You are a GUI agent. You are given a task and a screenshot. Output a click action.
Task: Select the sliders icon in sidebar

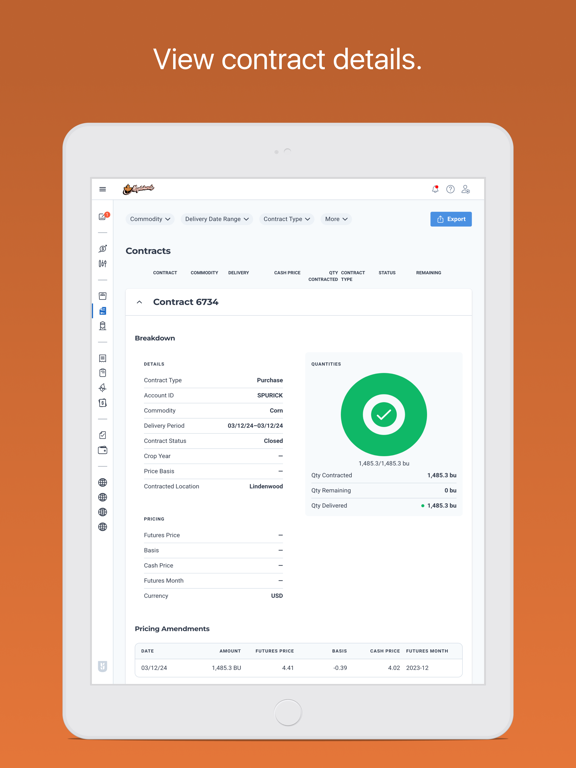pyautogui.click(x=102, y=264)
